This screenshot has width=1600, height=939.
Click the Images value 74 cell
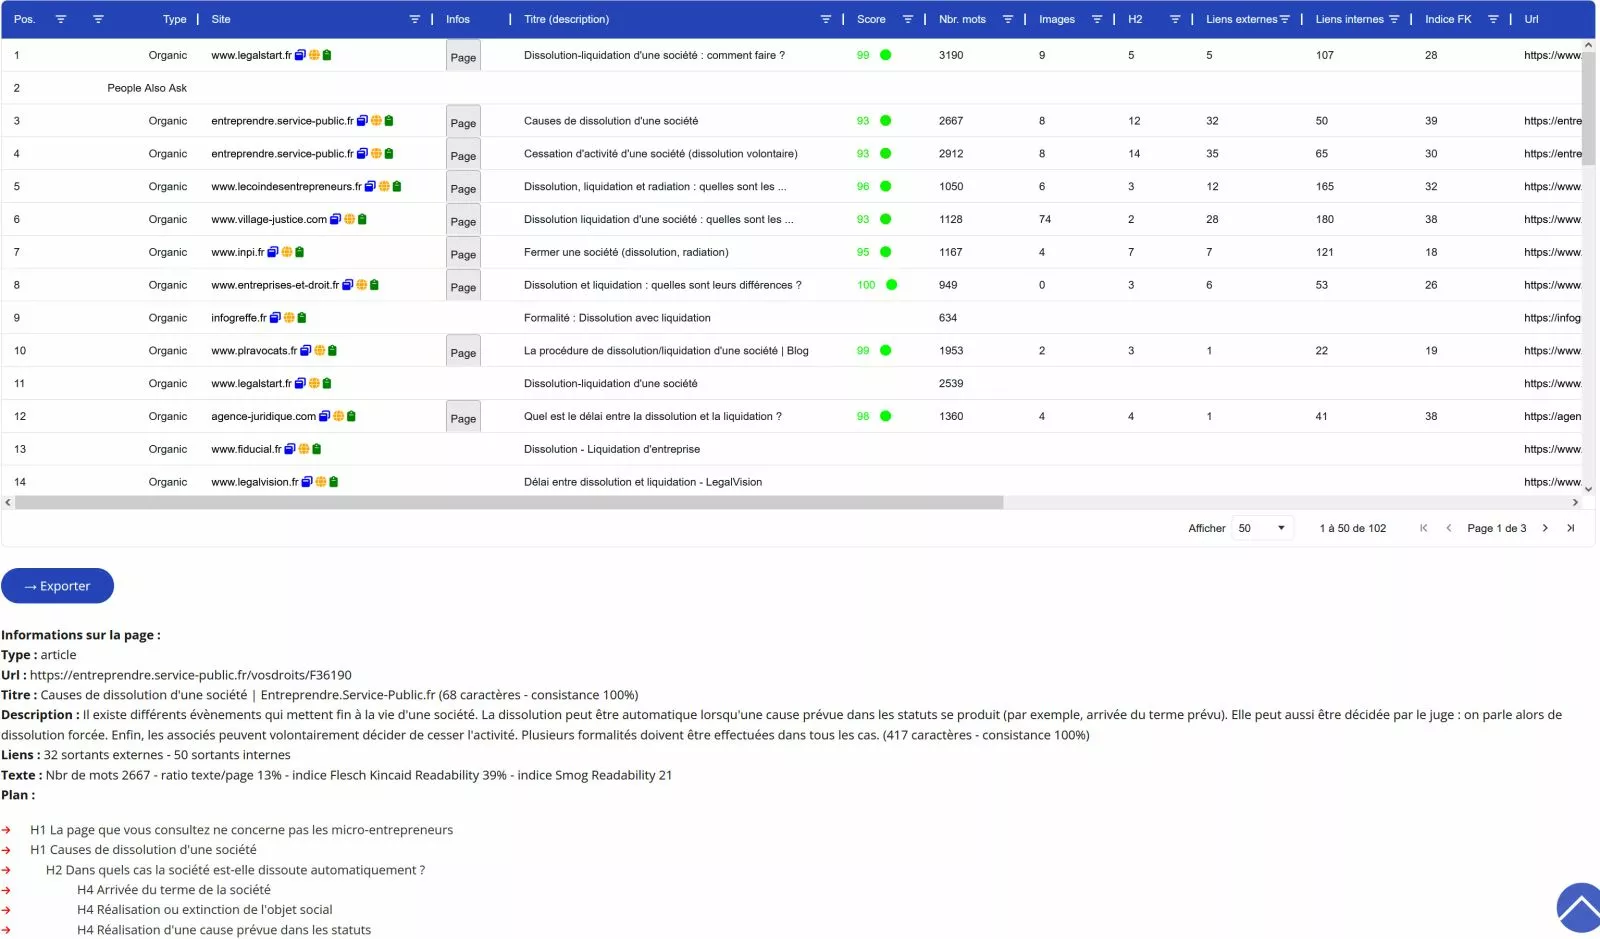click(x=1045, y=219)
